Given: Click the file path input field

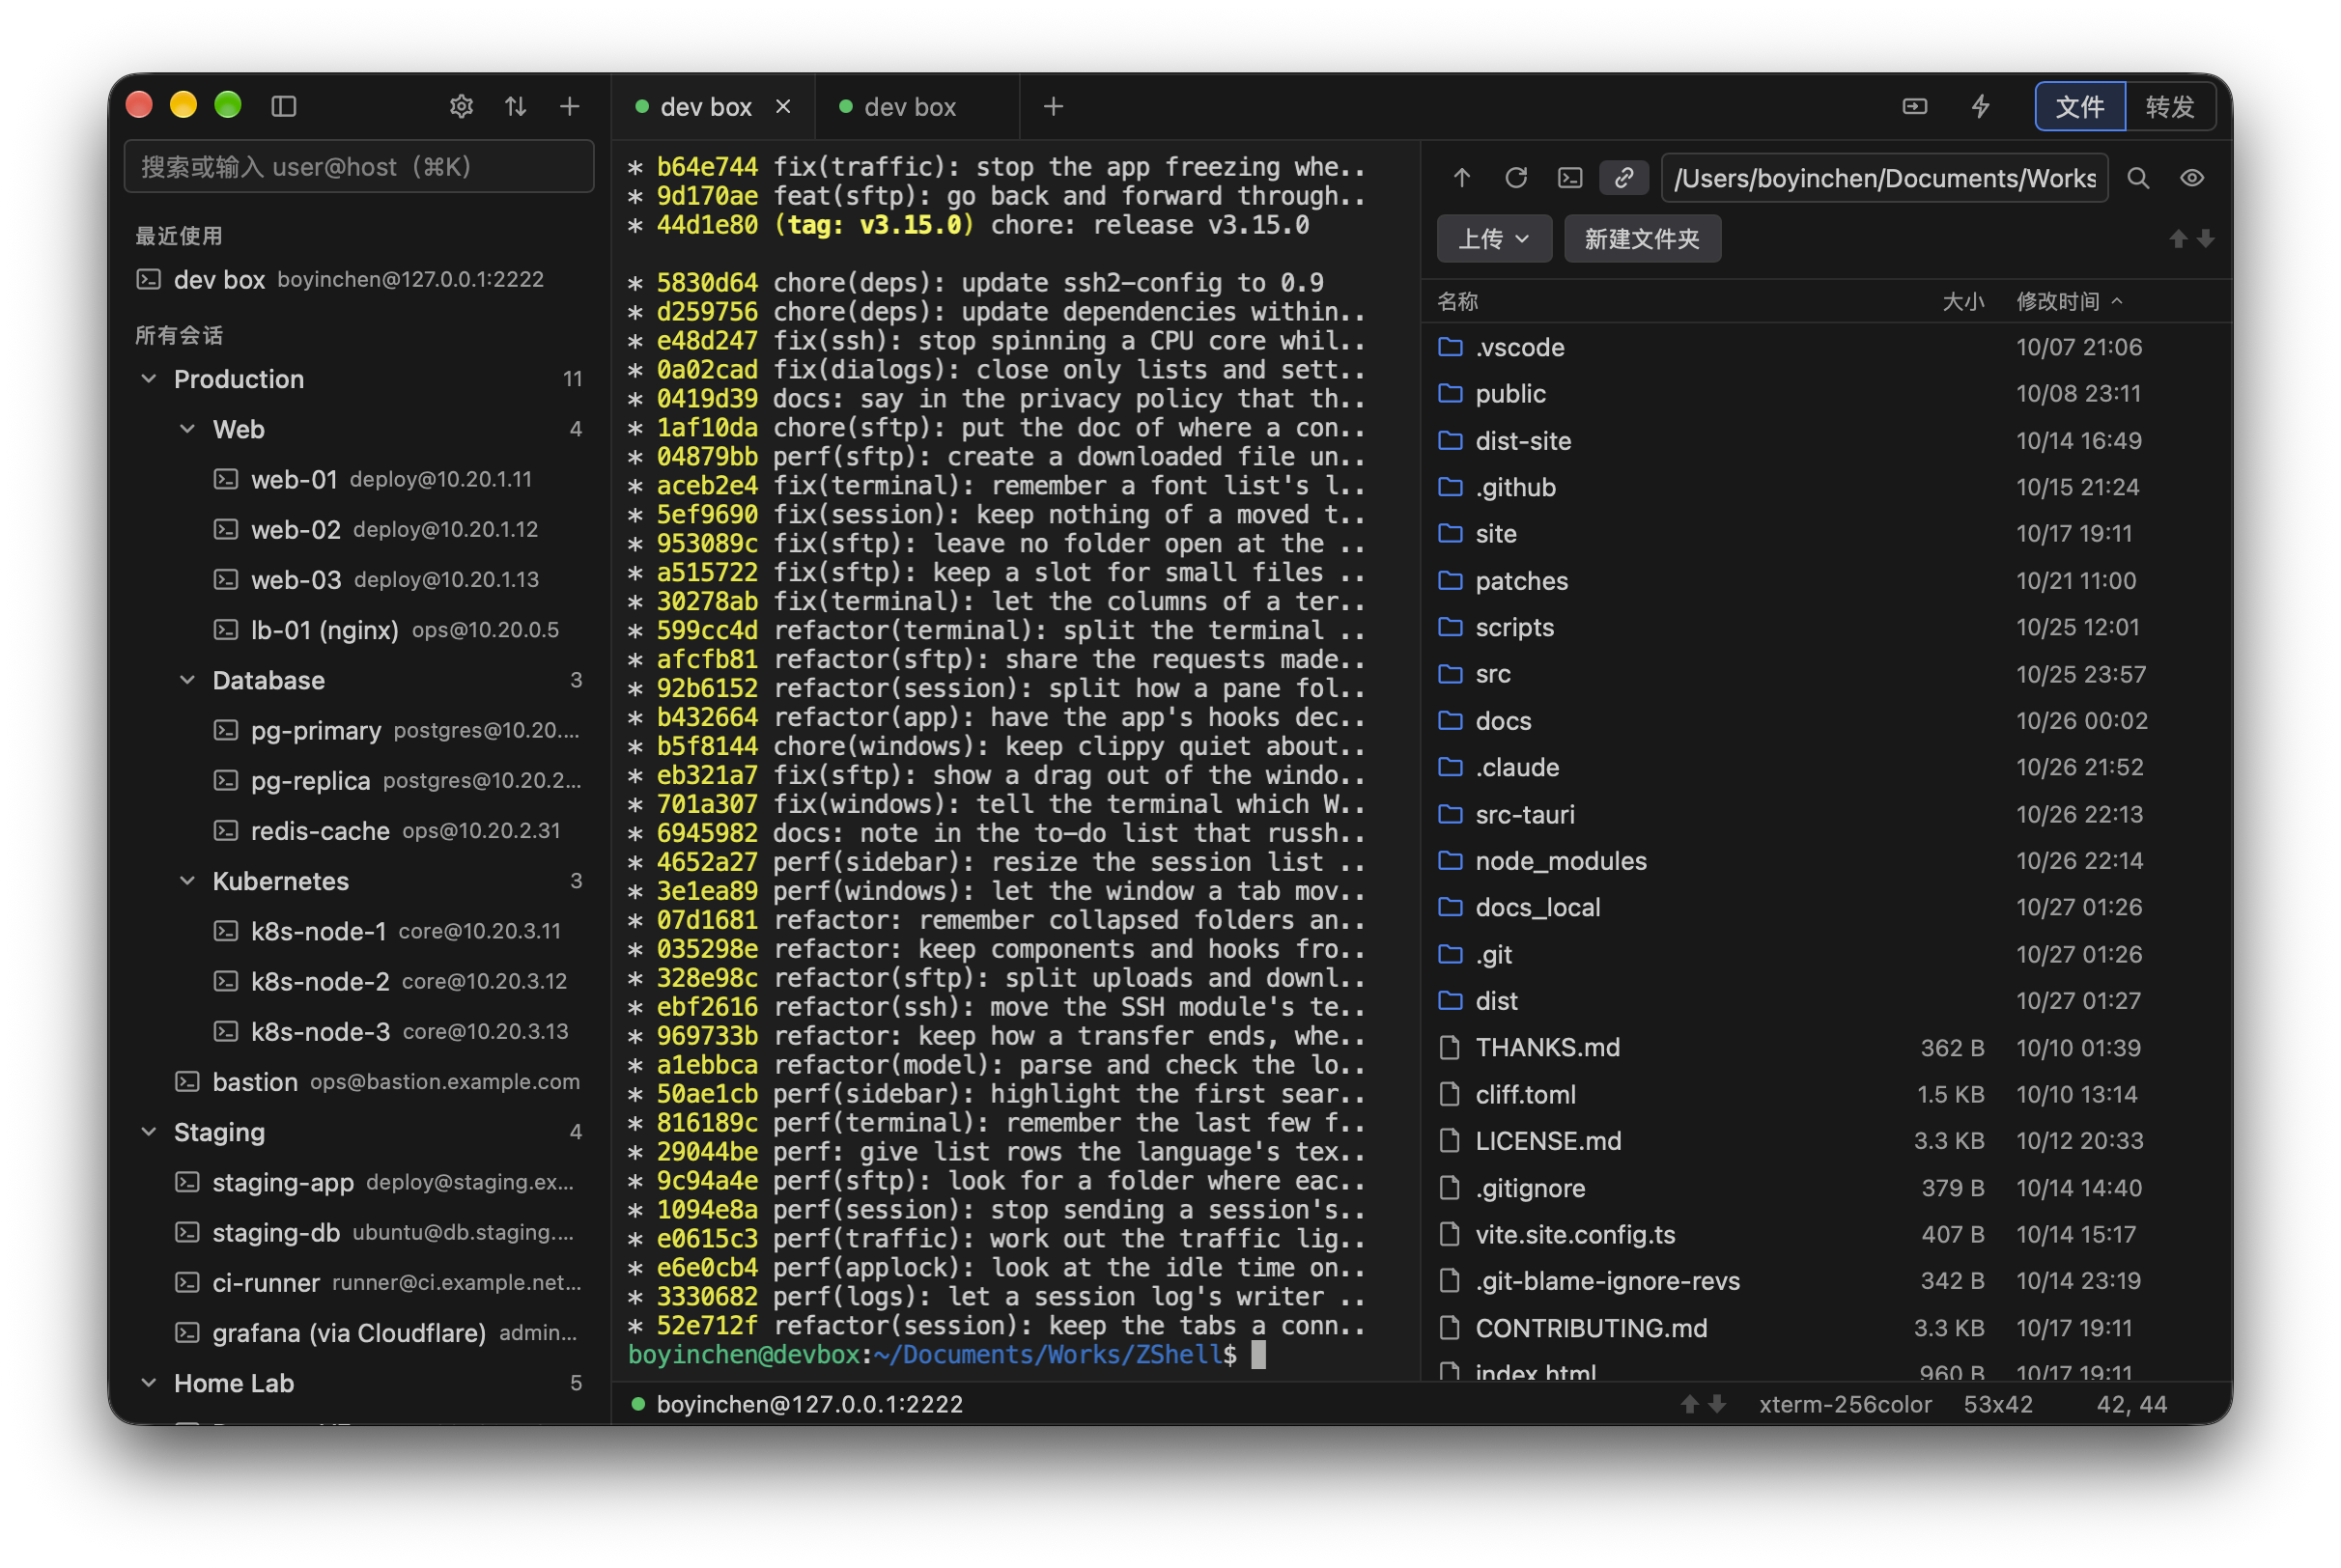Looking at the screenshot, I should [x=1885, y=178].
